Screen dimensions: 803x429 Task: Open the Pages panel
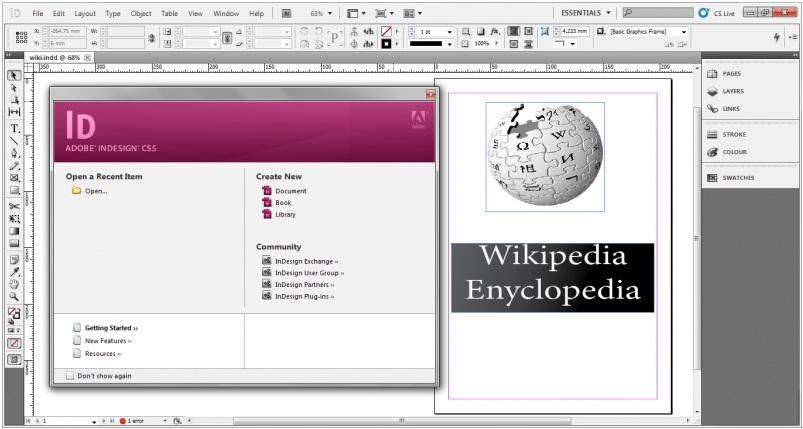731,74
